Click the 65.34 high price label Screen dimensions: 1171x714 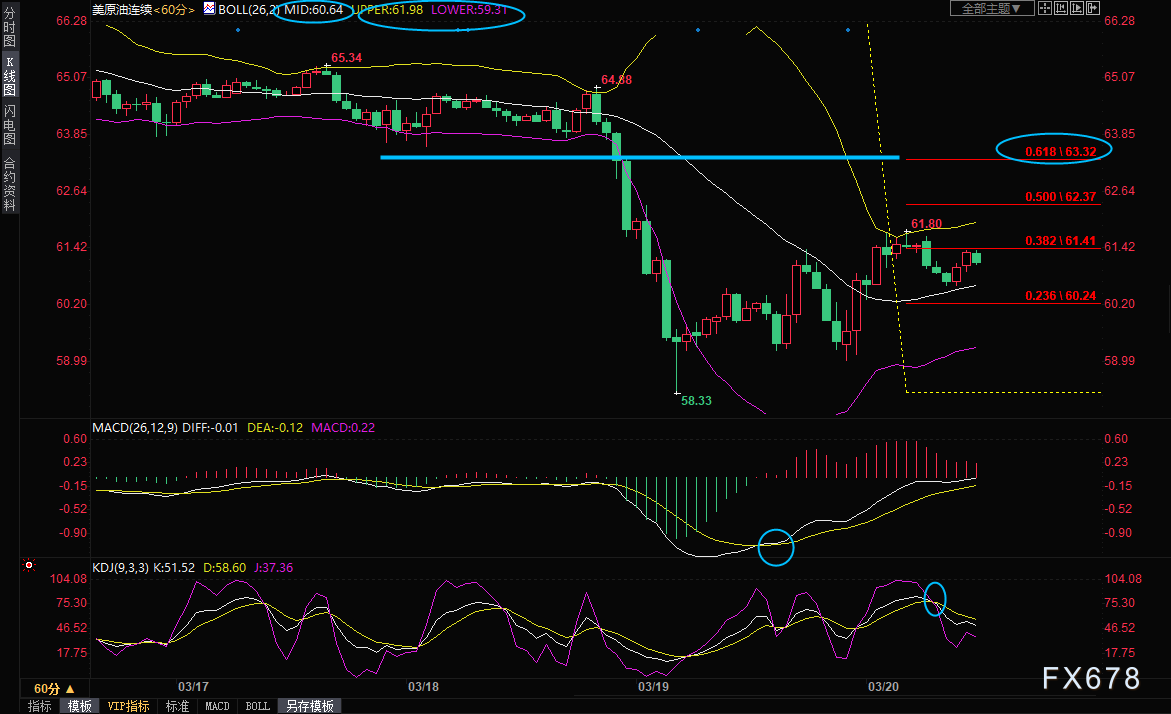tap(347, 58)
